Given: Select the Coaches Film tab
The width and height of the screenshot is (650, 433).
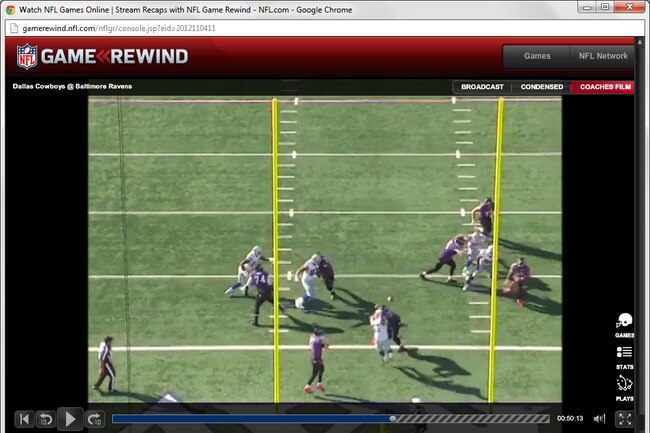Looking at the screenshot, I should pyautogui.click(x=605, y=87).
